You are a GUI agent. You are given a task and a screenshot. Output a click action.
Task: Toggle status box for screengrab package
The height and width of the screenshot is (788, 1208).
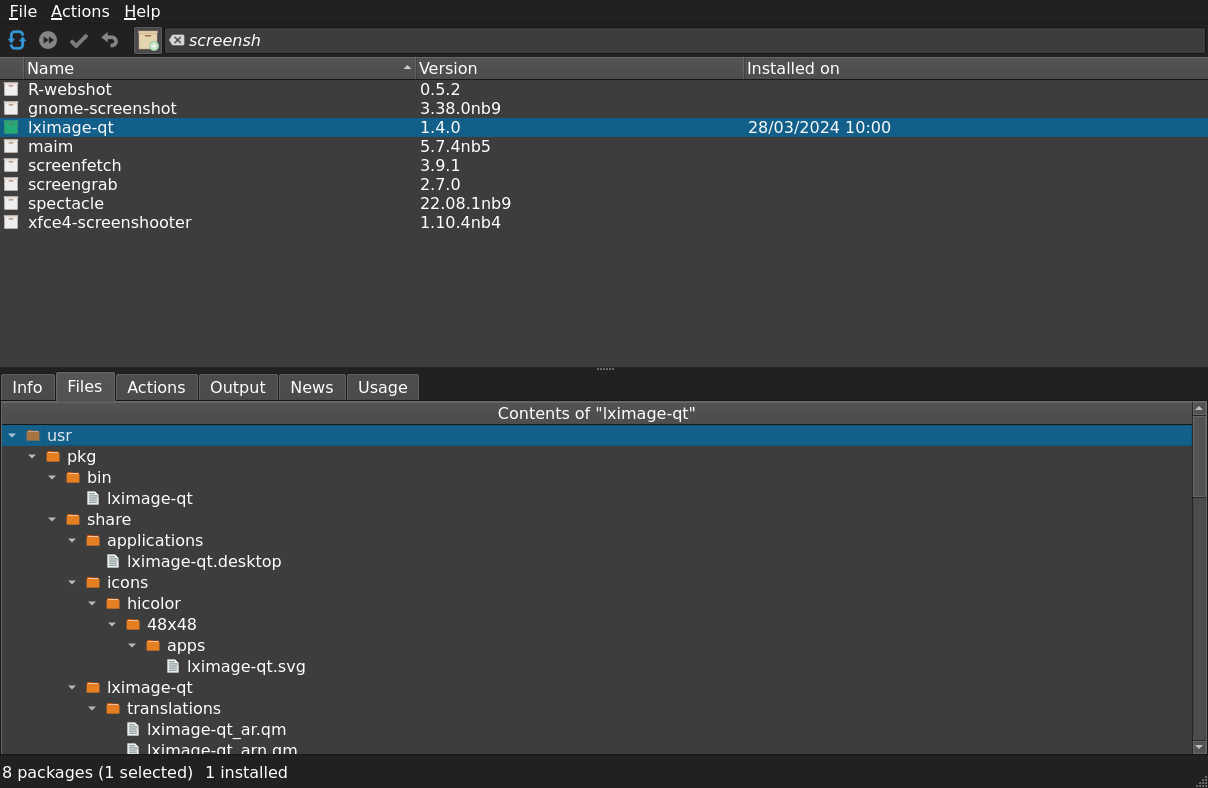tap(11, 184)
